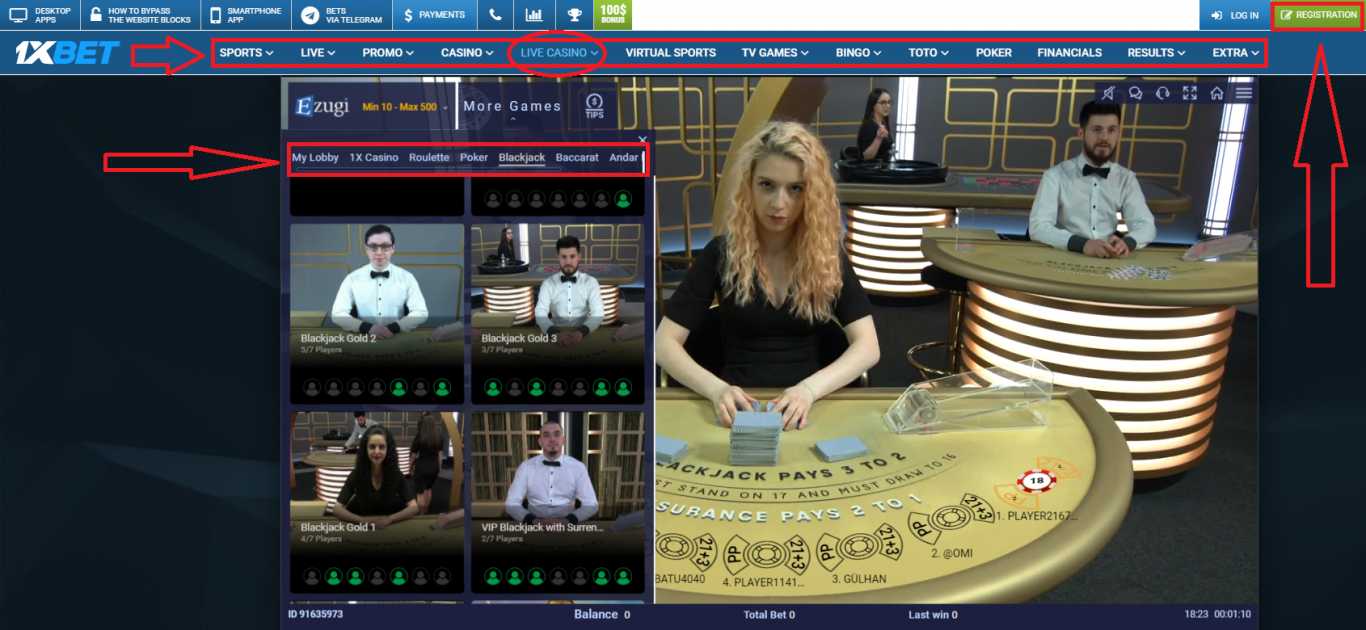Claim the 100$ bonus badge
Image resolution: width=1366 pixels, height=630 pixels.
click(612, 15)
